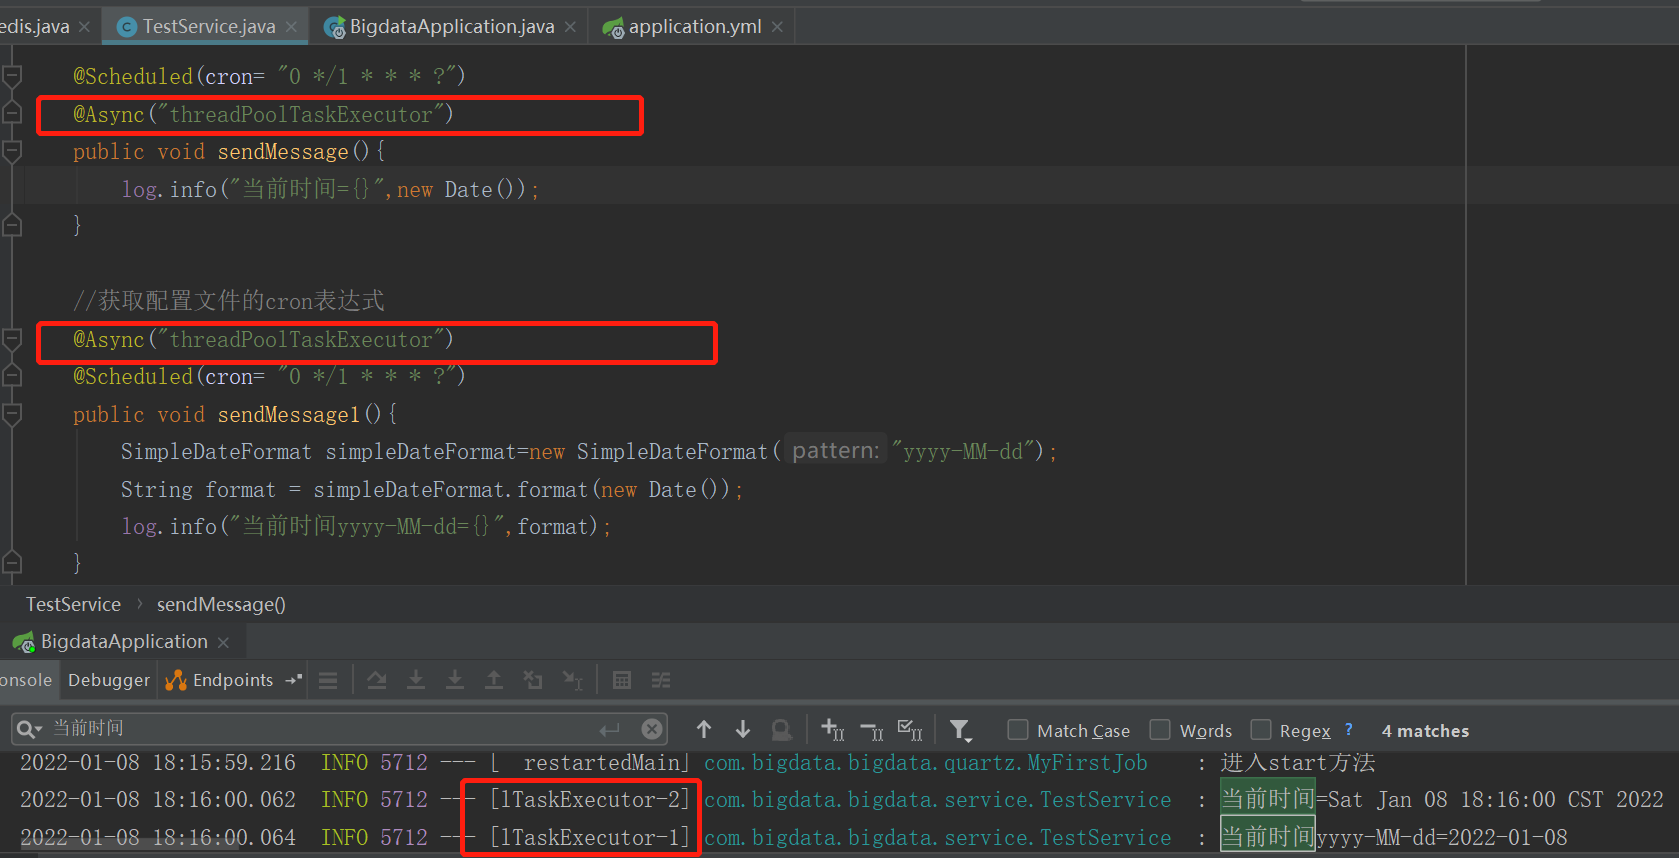Image resolution: width=1679 pixels, height=858 pixels.
Task: Click the layout pin icon beside Endpoints
Action: click(x=293, y=680)
